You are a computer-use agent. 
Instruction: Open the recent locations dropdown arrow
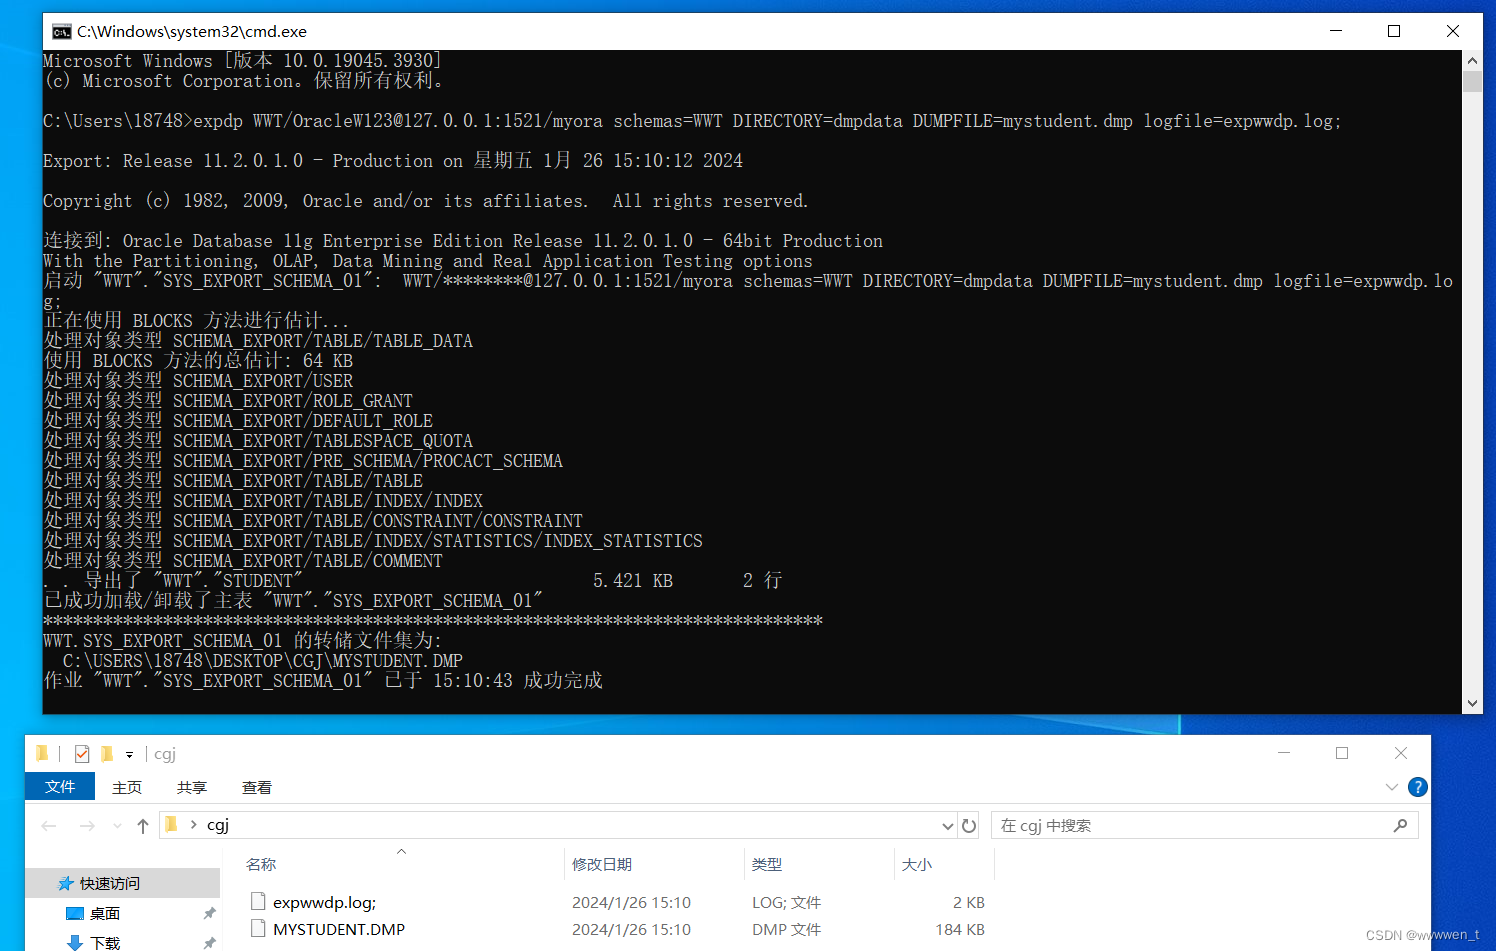[x=117, y=826]
